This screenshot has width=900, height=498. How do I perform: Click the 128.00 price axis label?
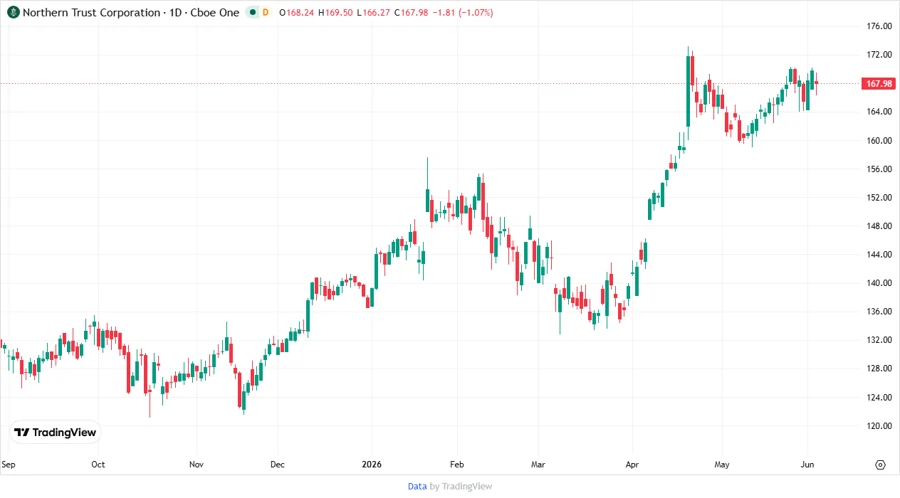click(879, 368)
